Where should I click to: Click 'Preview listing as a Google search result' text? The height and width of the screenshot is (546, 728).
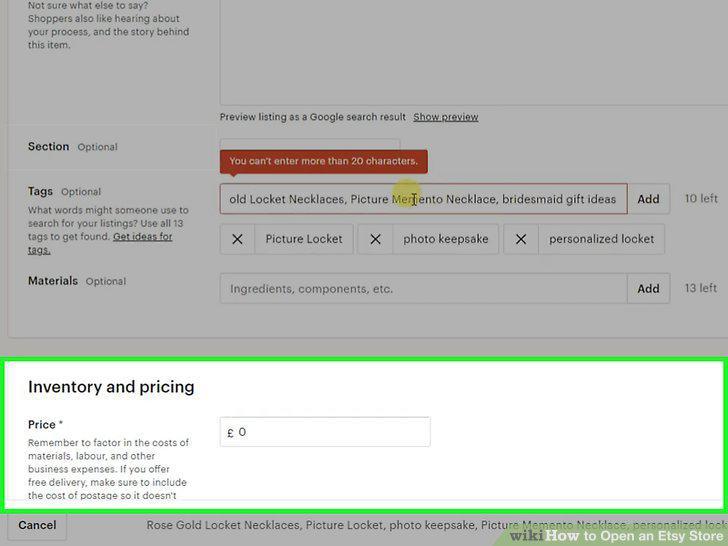tap(312, 117)
